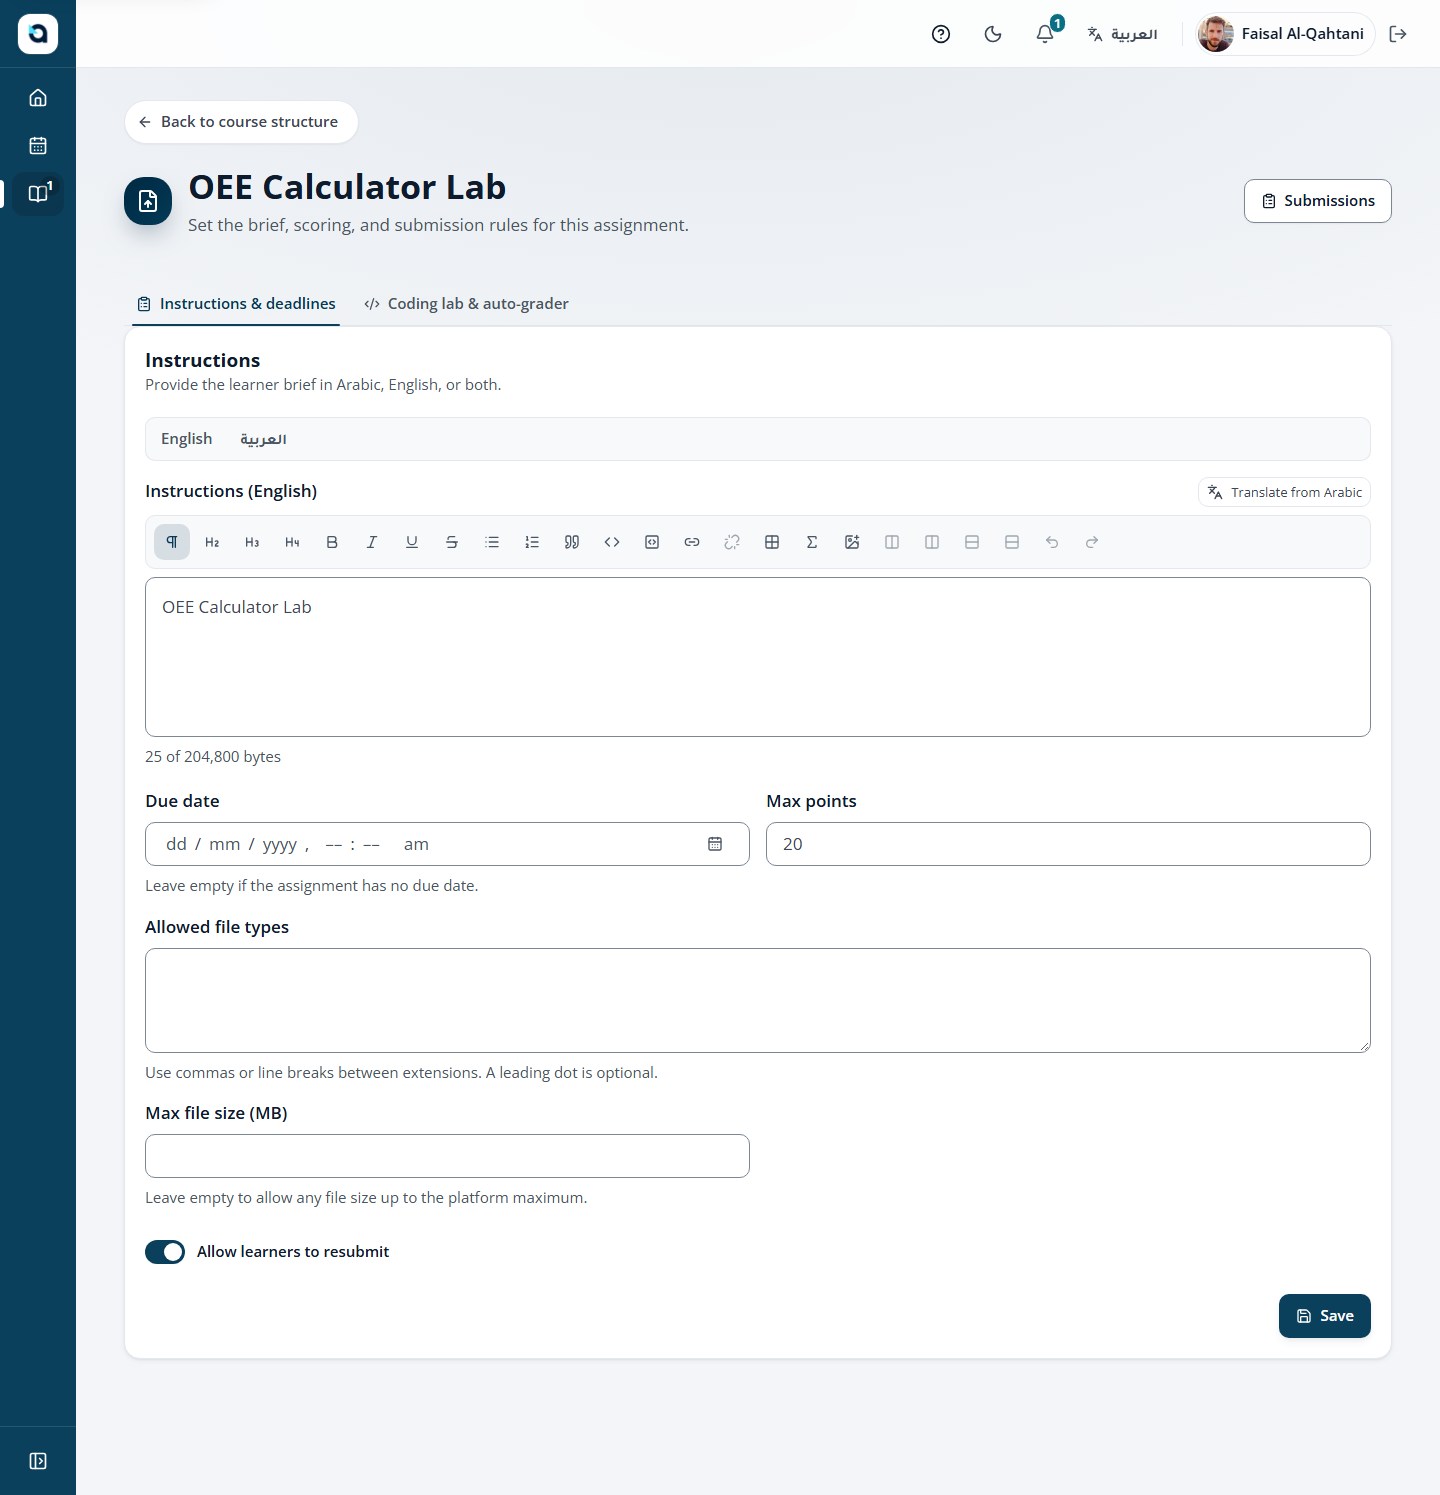Screen dimensions: 1440x1495
Task: Switch to Instructions & deadlines tab
Action: click(236, 304)
